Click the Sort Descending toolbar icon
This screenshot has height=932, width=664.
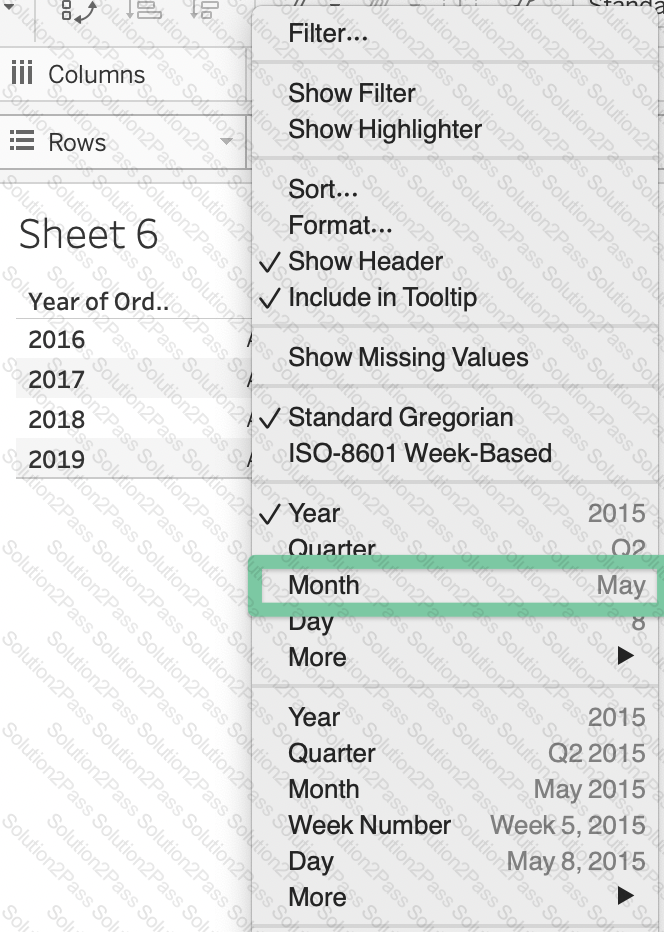[x=205, y=10]
